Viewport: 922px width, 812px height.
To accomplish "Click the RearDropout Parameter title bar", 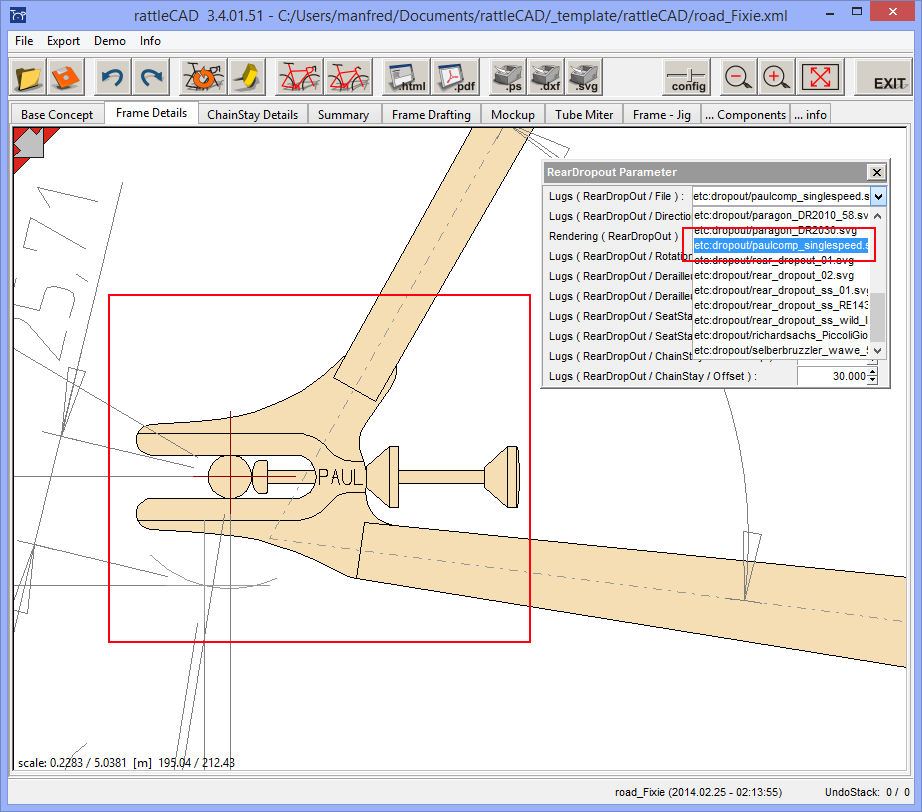I will point(706,172).
